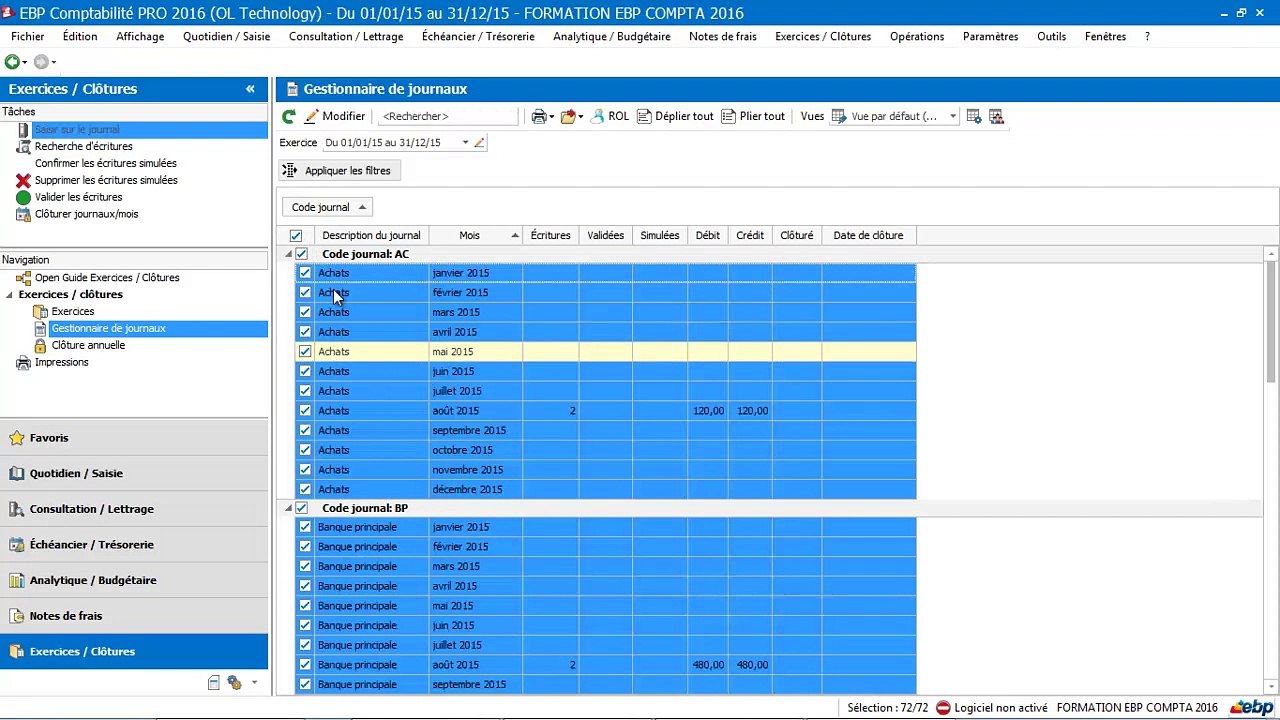Collapse the Exercices / Clôtures side panel

pos(250,89)
